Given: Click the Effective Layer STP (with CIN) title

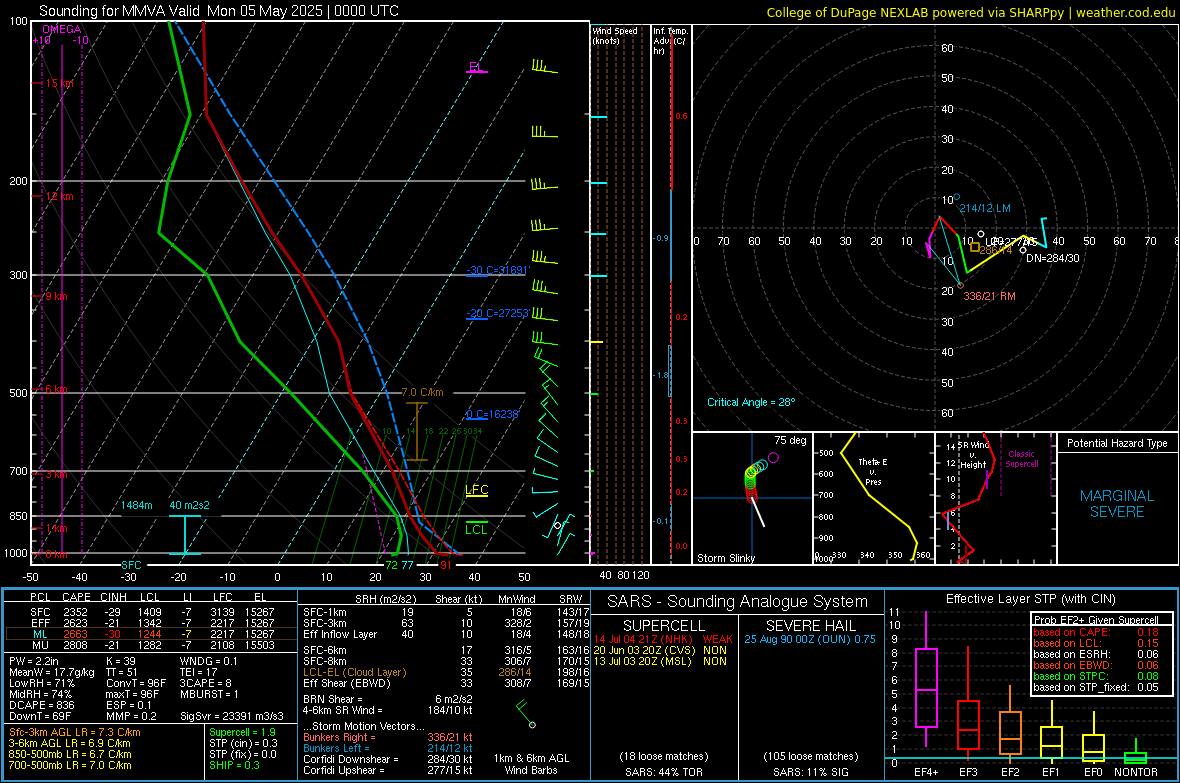Looking at the screenshot, I should pos(1030,599).
